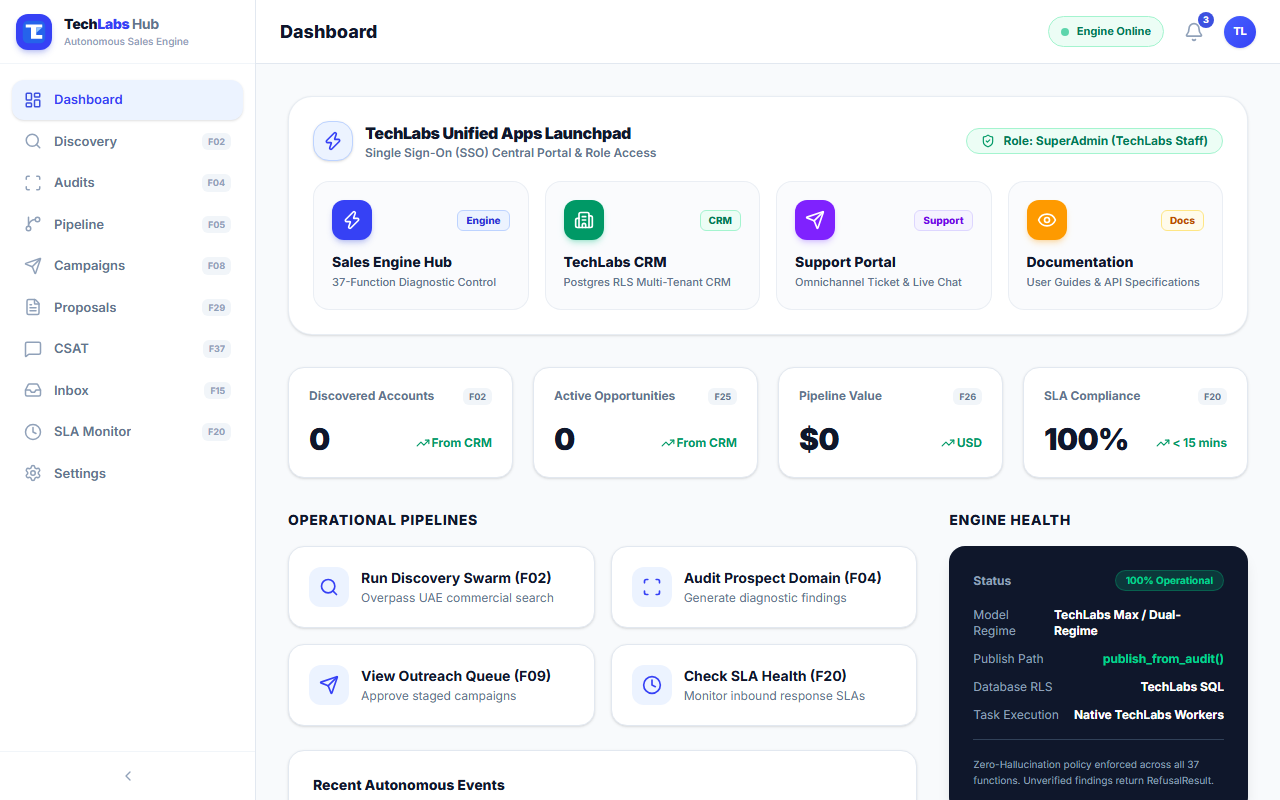The height and width of the screenshot is (800, 1280).
Task: Click the F29 badge beside Proposals
Action: click(217, 307)
